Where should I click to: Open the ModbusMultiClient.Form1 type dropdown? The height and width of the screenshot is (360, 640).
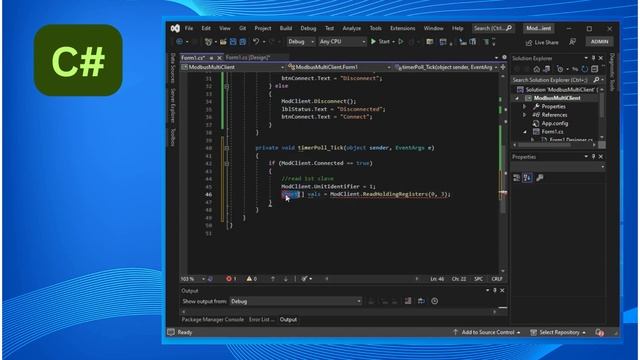pos(339,67)
